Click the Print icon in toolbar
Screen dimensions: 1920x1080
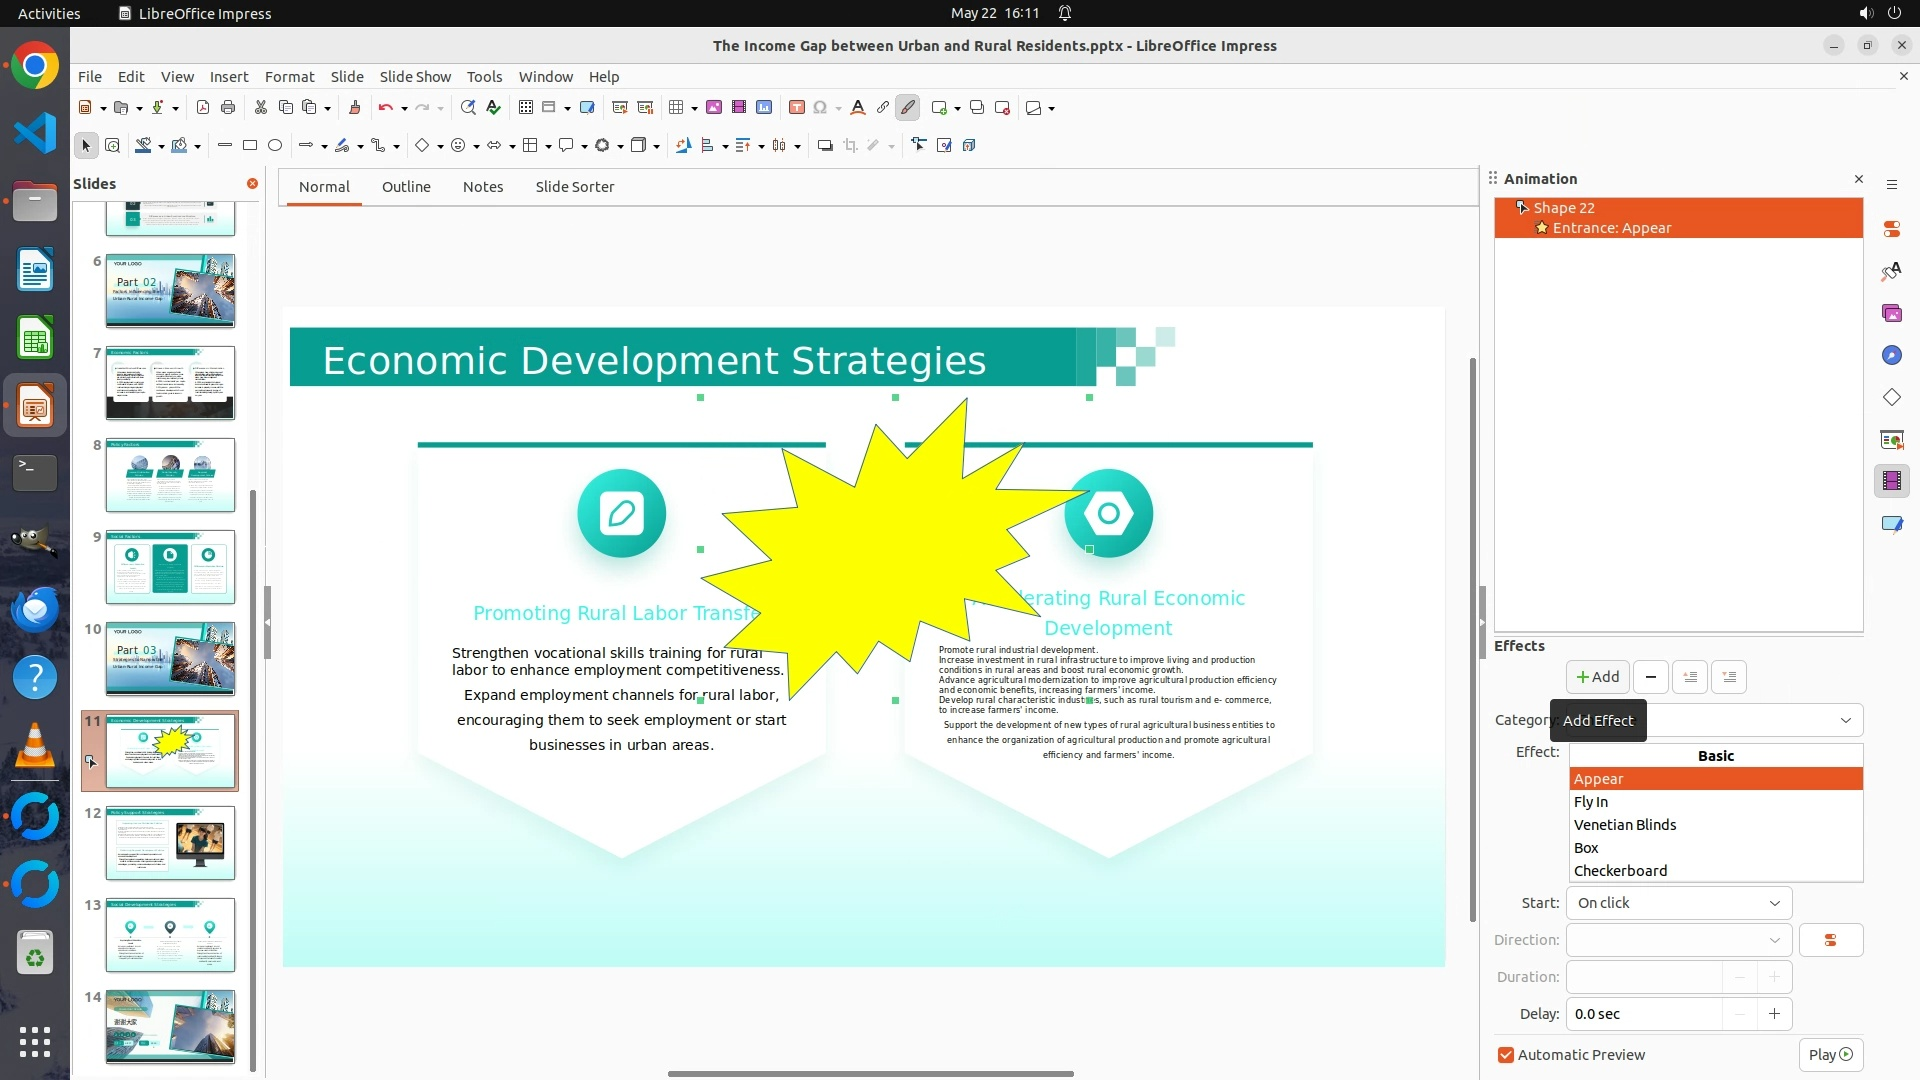(x=228, y=108)
